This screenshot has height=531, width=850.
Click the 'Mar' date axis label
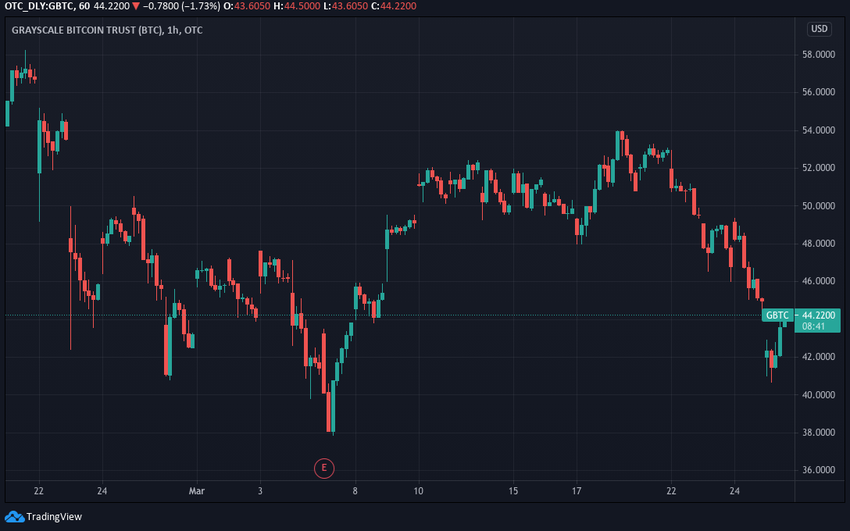[x=197, y=491]
